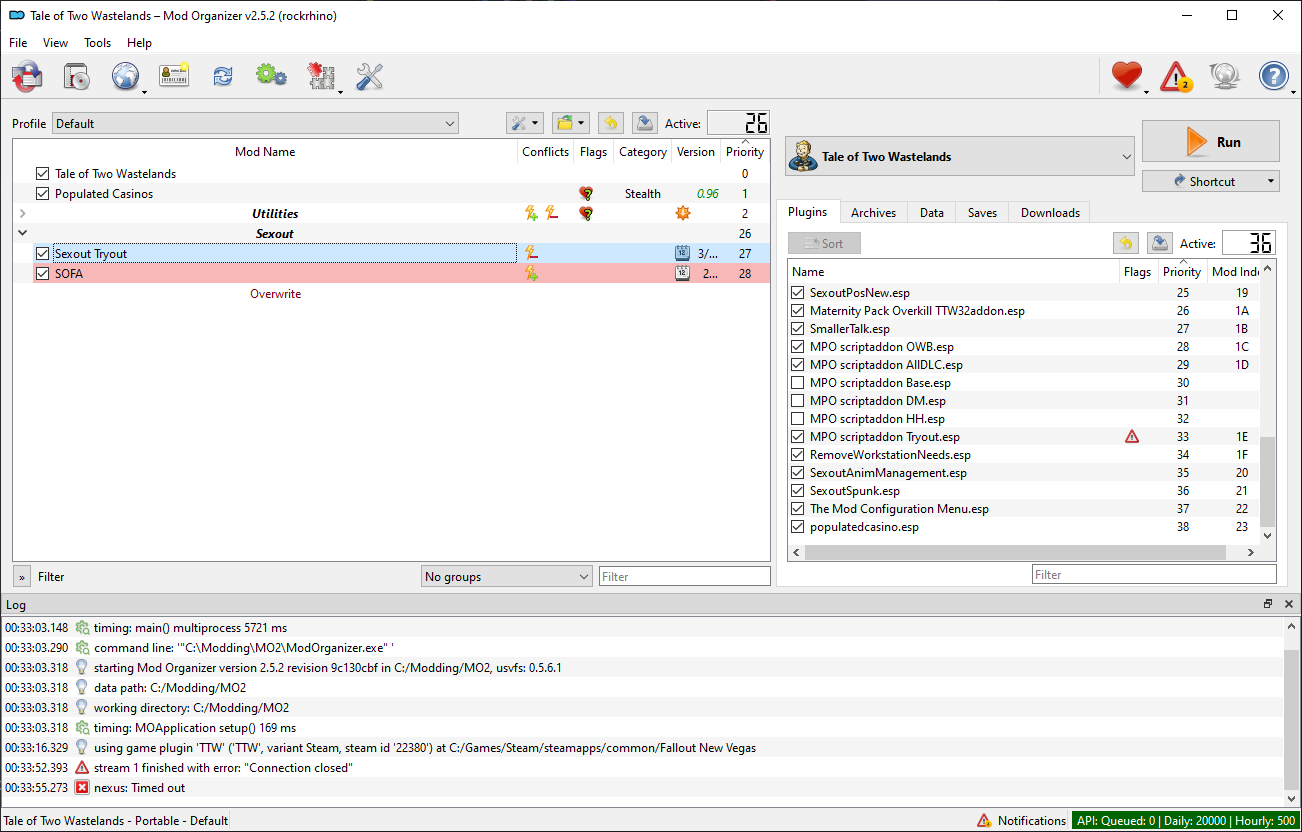Open the mod list tools wrench dropdown
Viewport: 1302px width, 832px height.
click(525, 123)
